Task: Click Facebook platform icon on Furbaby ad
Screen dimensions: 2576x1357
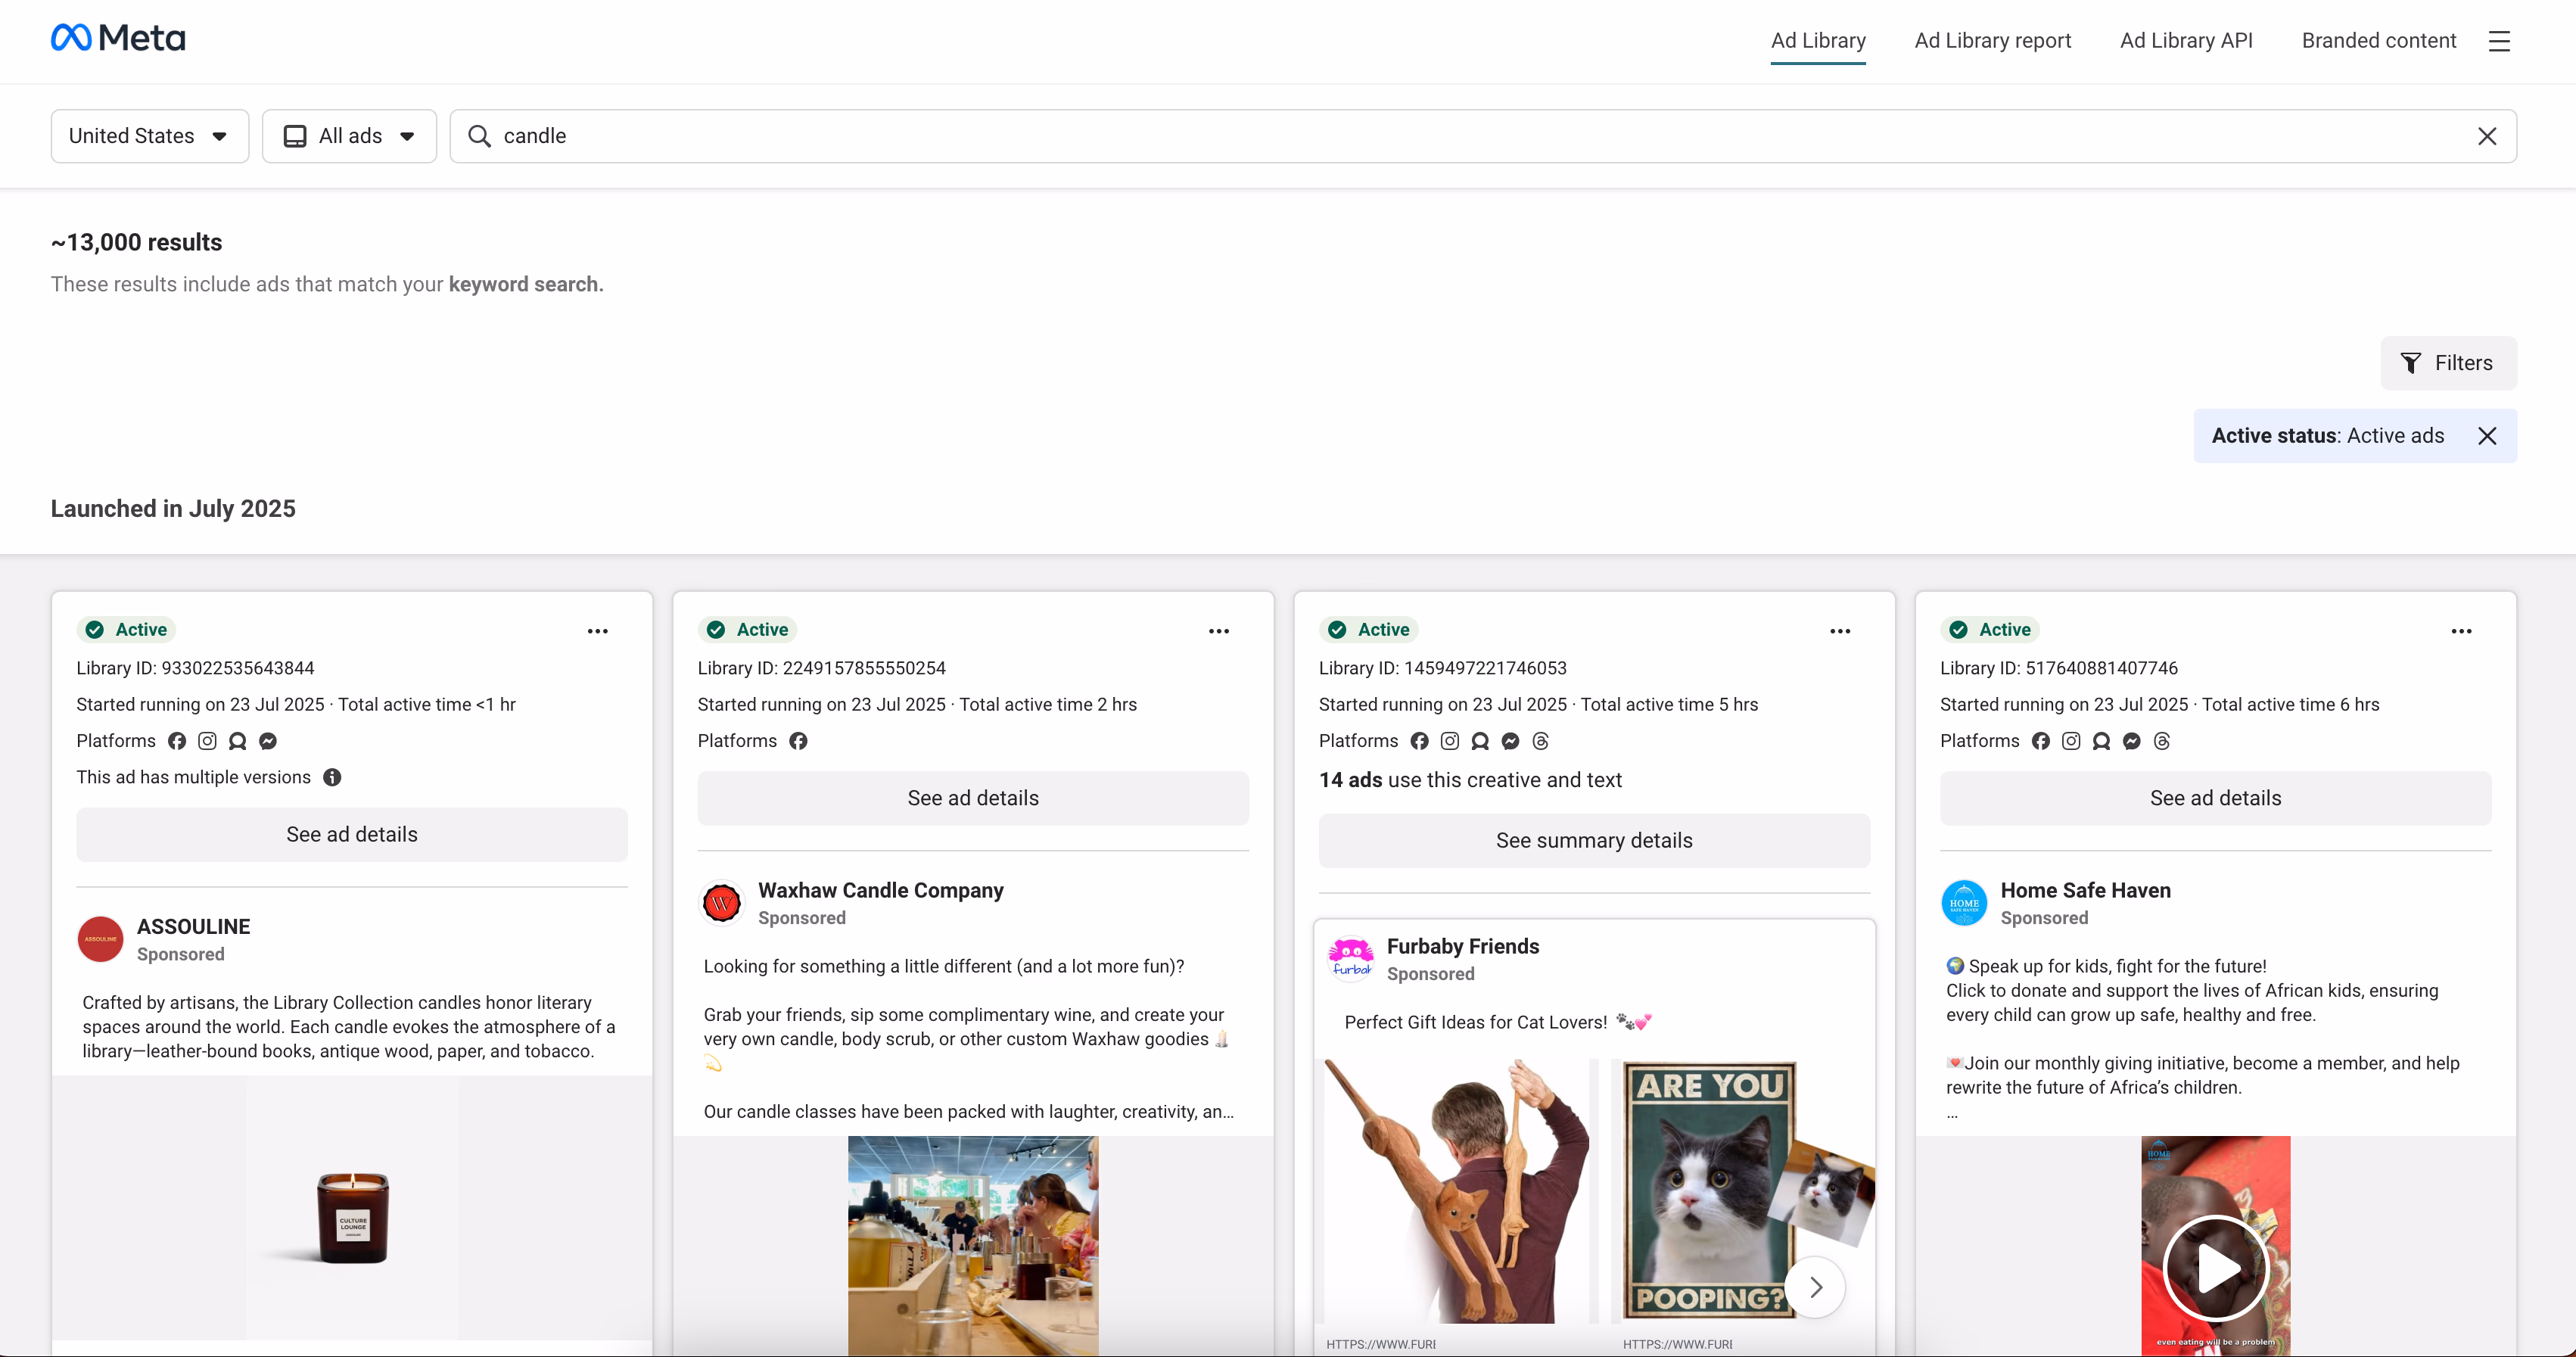Action: pyautogui.click(x=1419, y=741)
